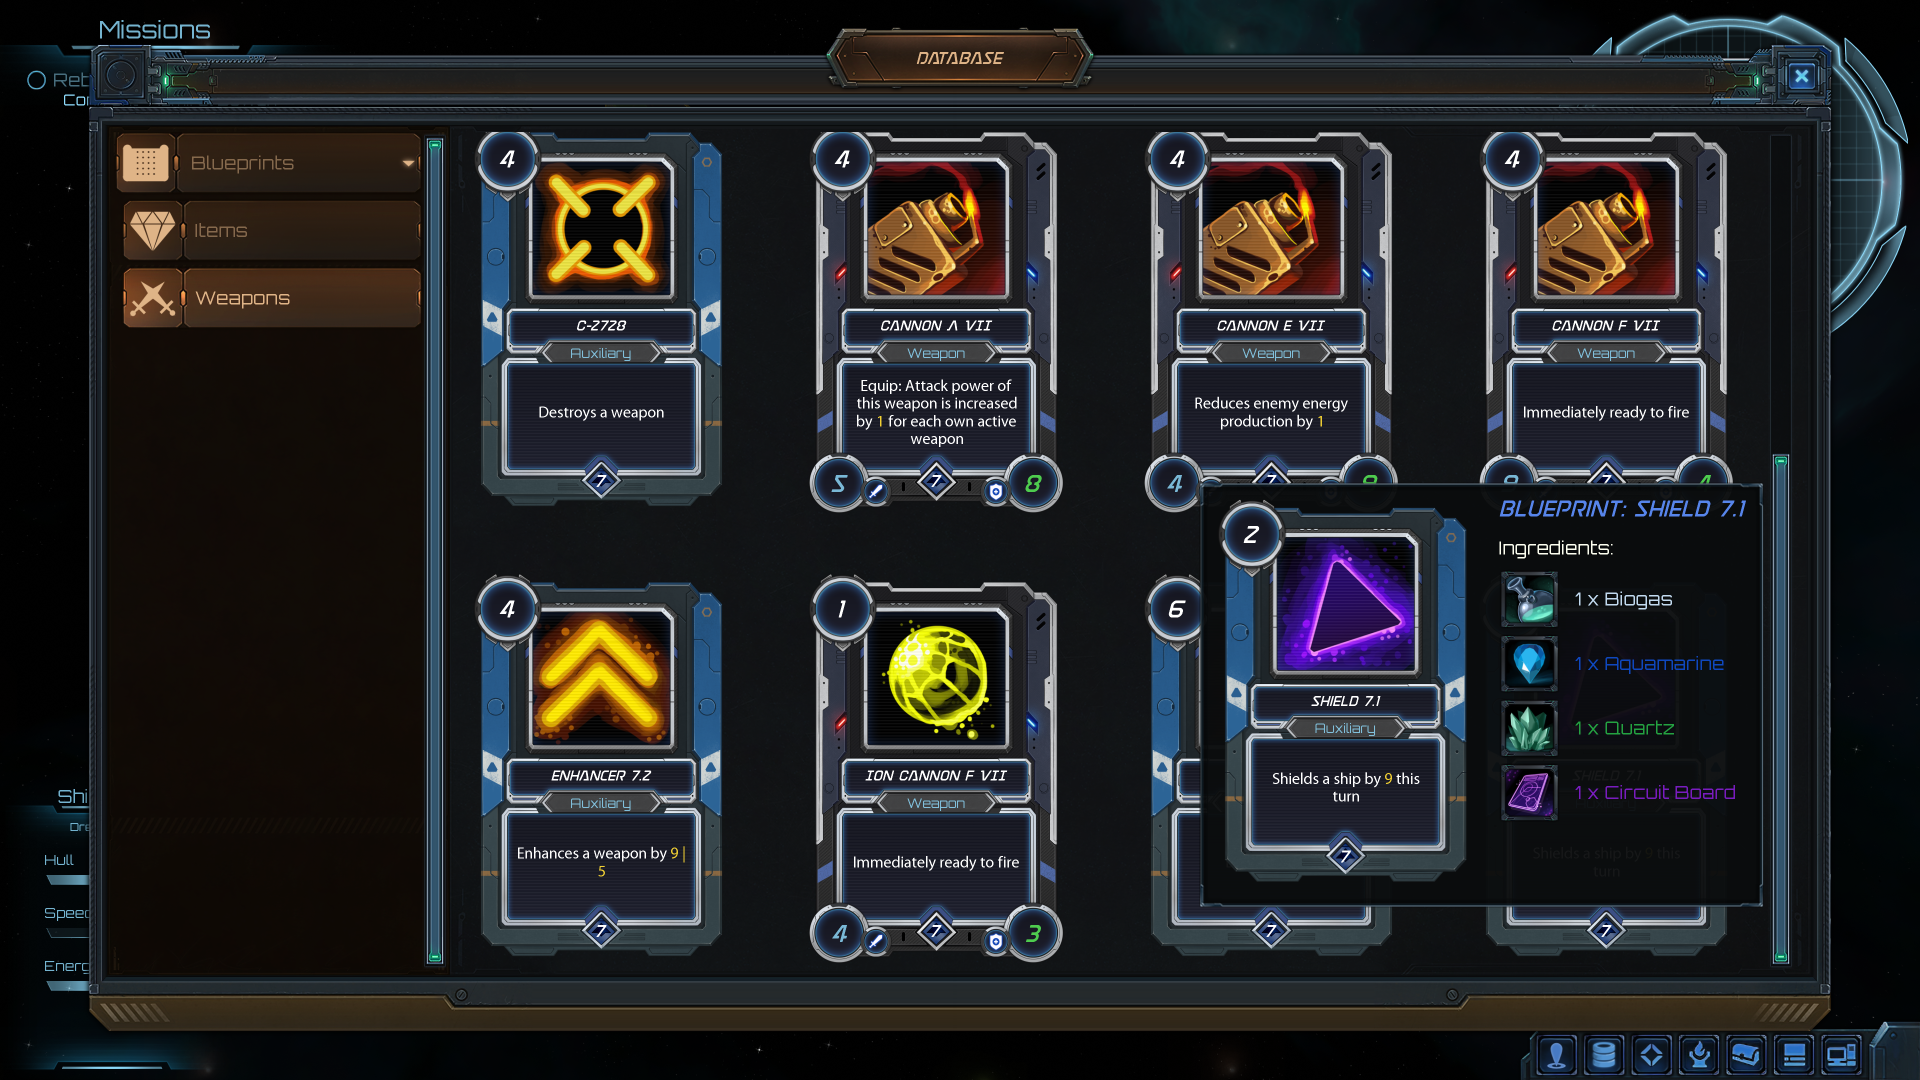Viewport: 1920px width, 1080px height.
Task: Expand the Blueprints dropdown arrow
Action: click(408, 163)
